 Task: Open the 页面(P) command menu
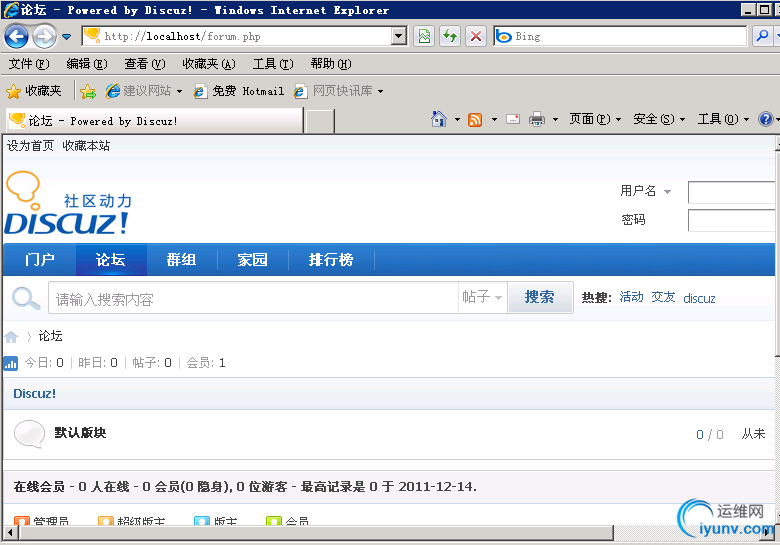[x=595, y=119]
